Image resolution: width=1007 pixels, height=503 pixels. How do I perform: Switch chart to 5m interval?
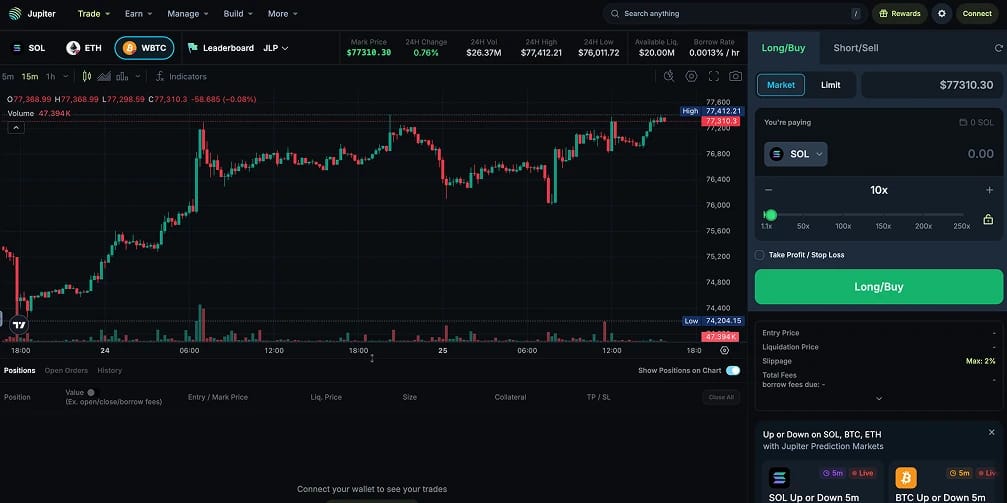(8, 76)
